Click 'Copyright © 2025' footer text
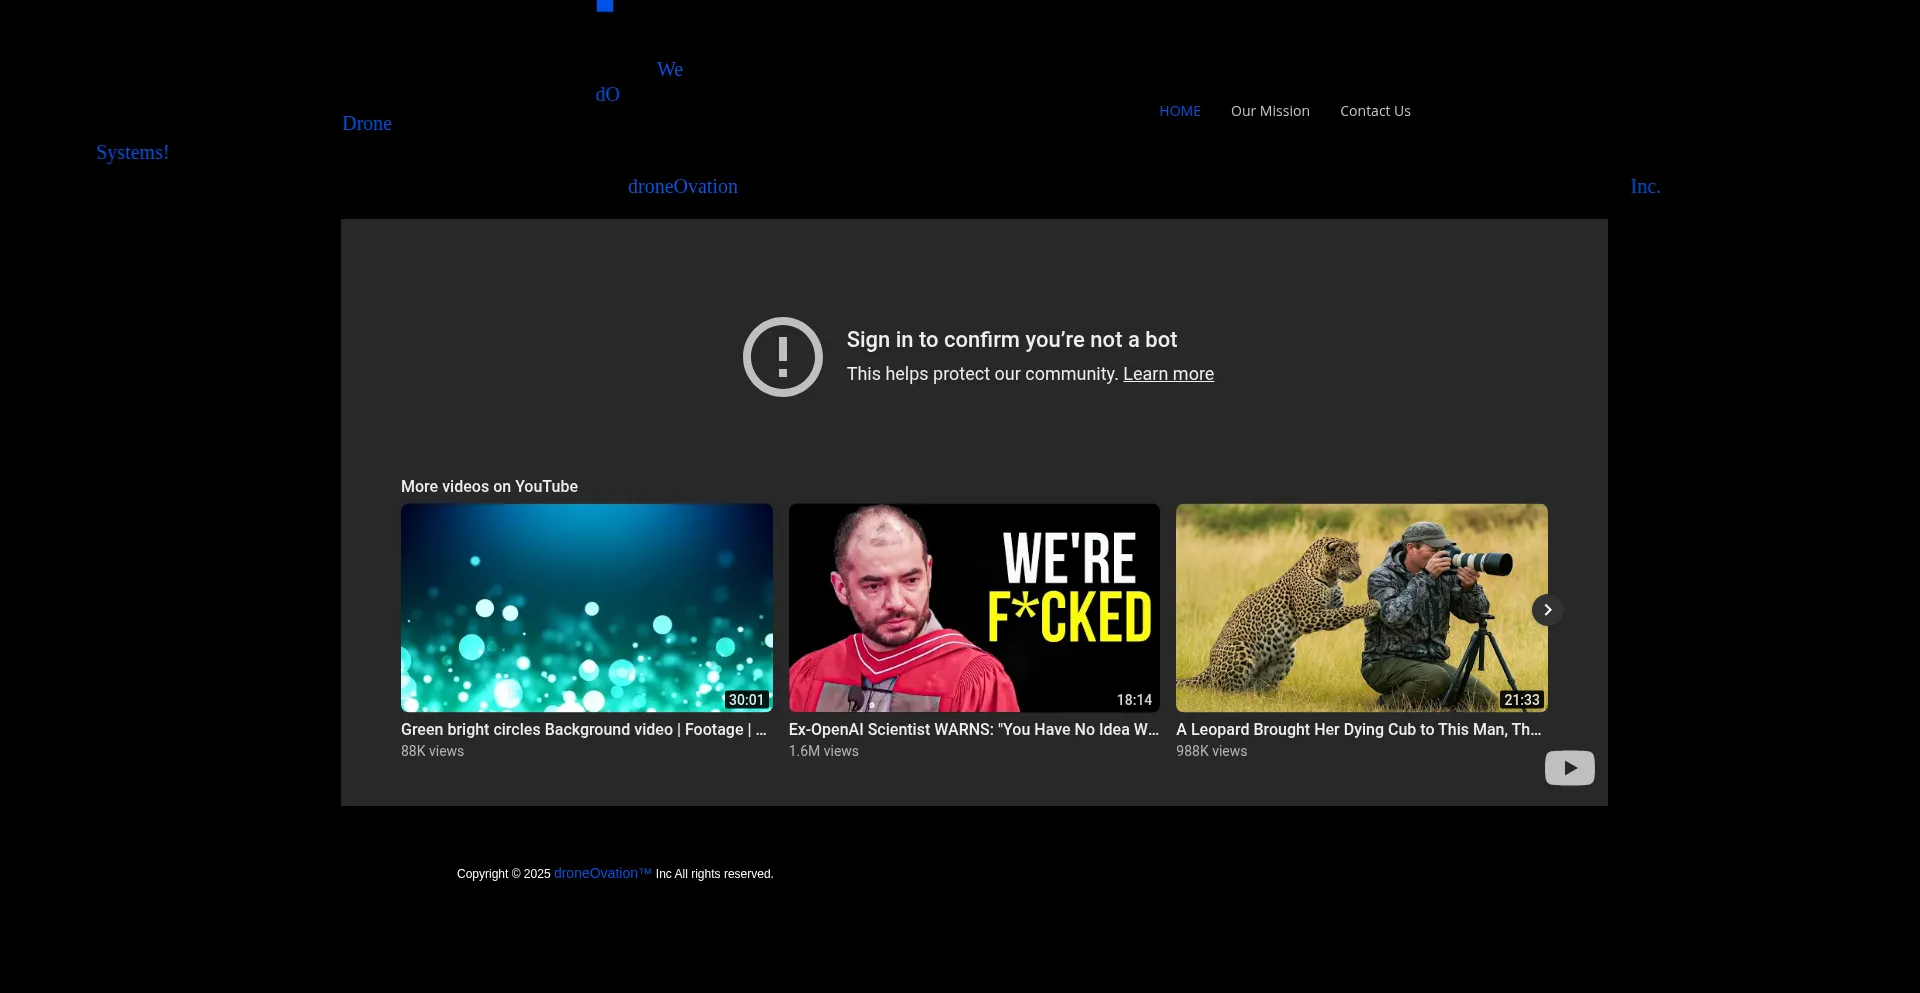The width and height of the screenshot is (1920, 993). (x=503, y=874)
